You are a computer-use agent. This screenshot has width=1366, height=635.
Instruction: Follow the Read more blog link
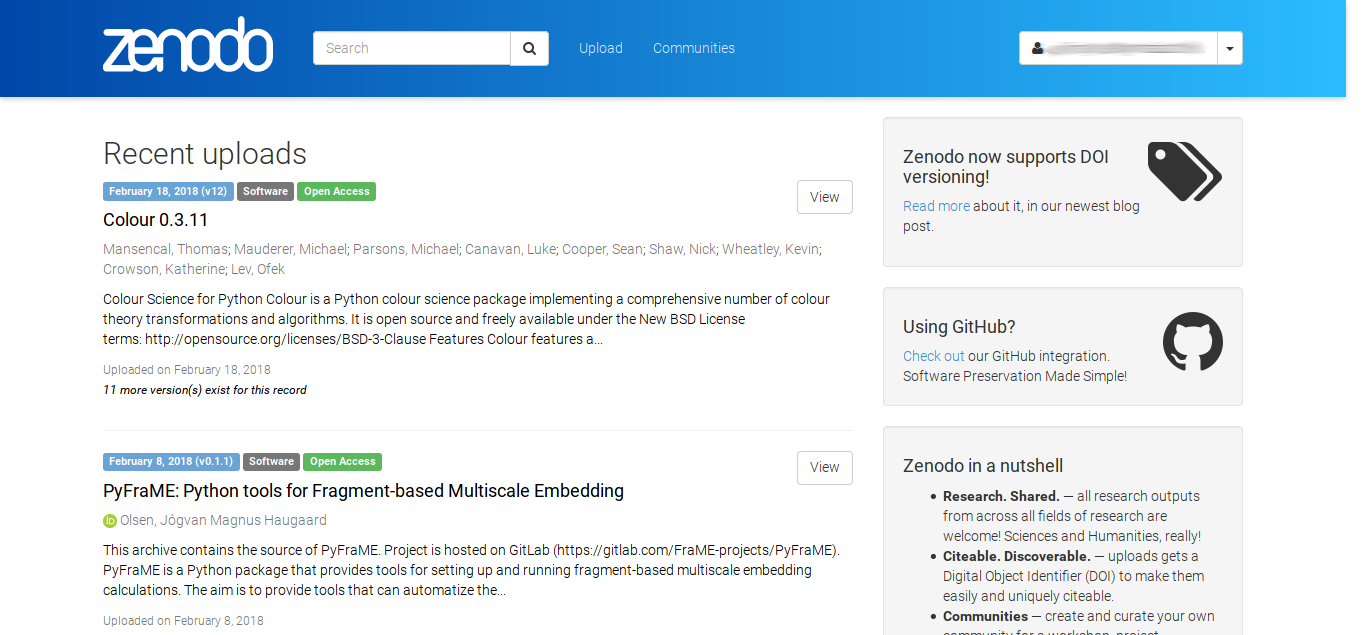coord(936,206)
